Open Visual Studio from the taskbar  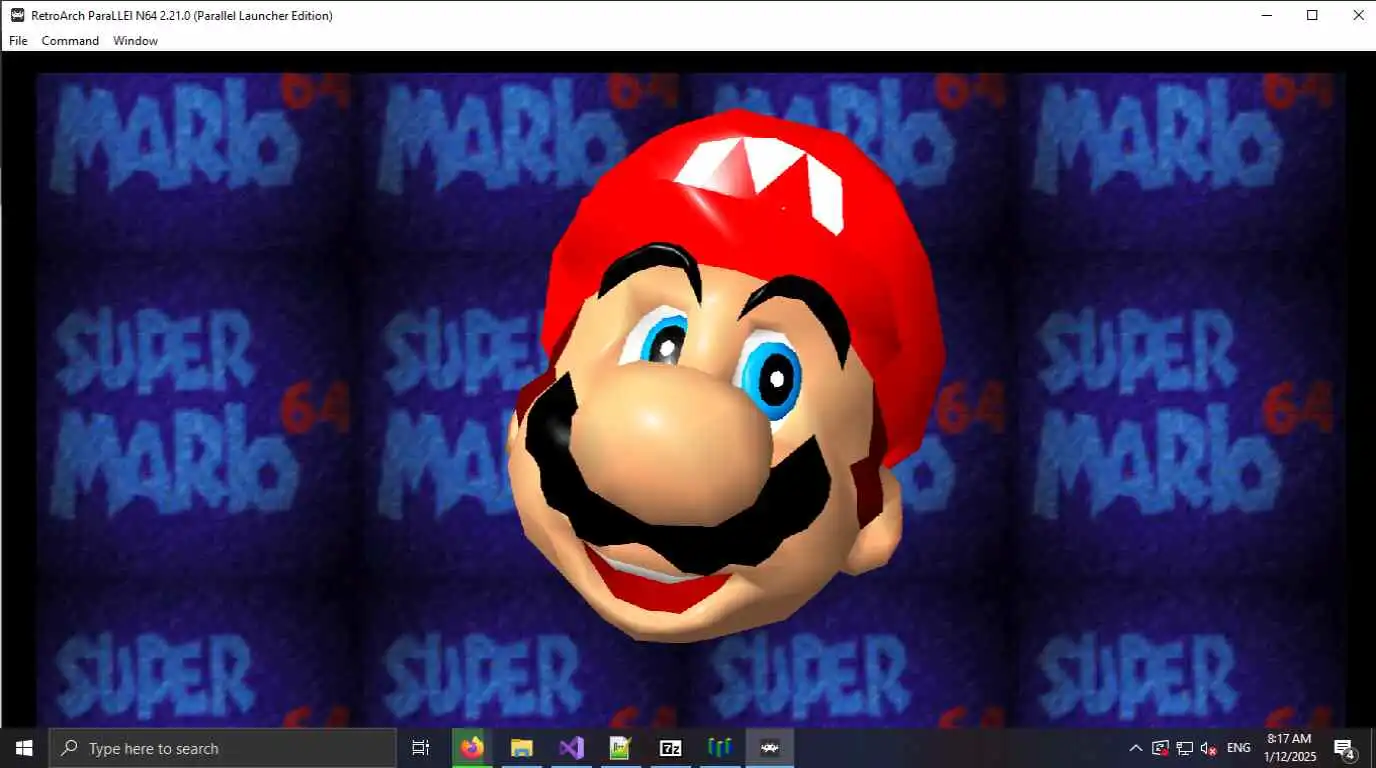tap(571, 748)
